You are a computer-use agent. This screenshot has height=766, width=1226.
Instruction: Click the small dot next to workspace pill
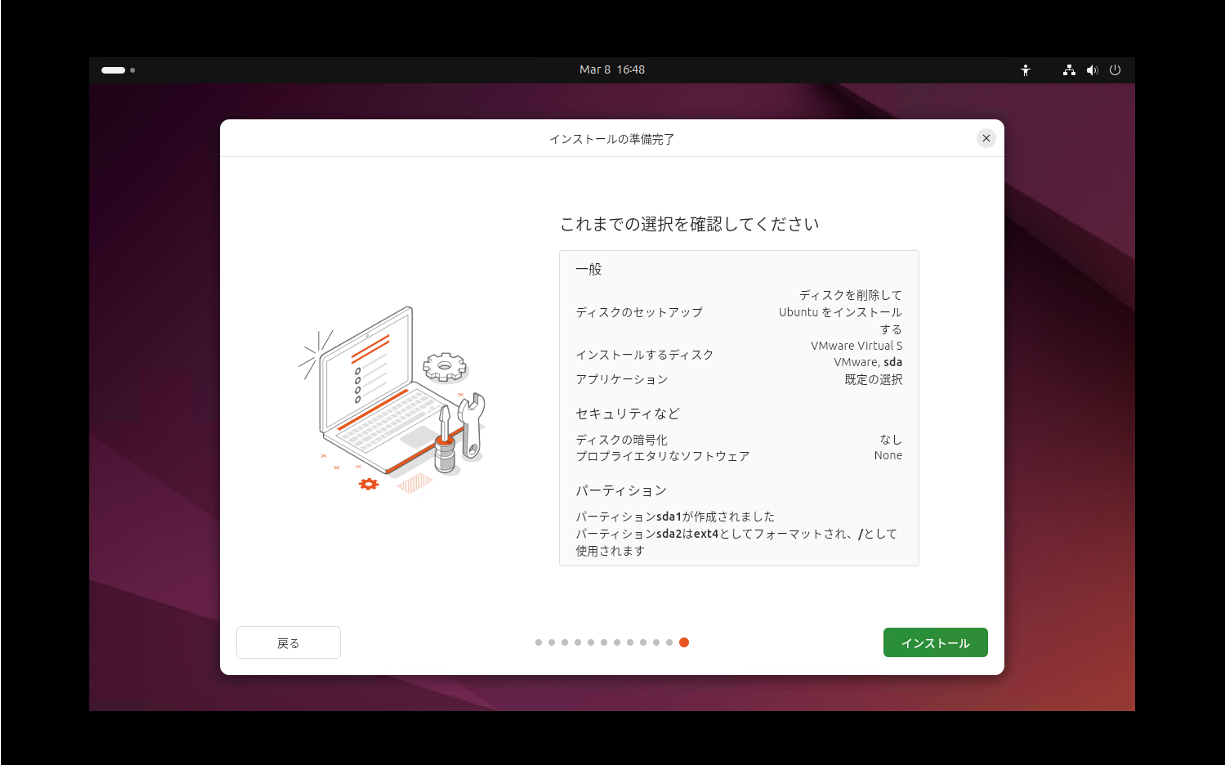[131, 71]
